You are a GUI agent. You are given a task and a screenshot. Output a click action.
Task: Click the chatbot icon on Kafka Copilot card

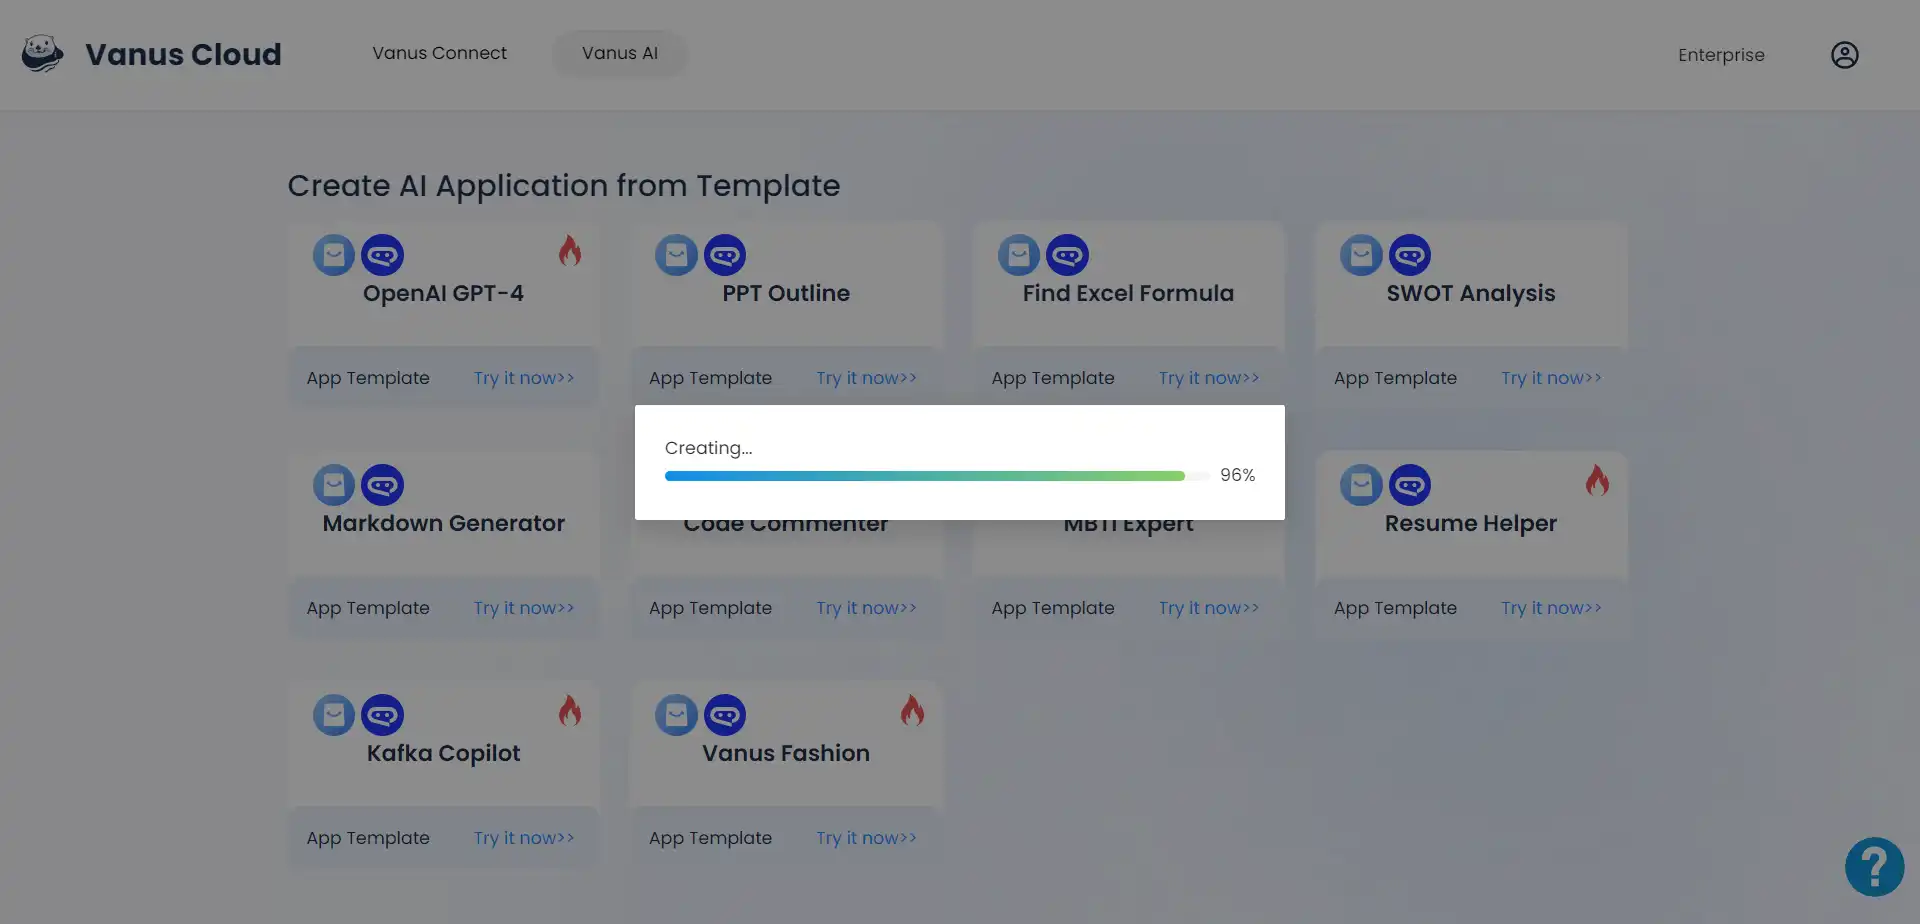[x=382, y=715]
